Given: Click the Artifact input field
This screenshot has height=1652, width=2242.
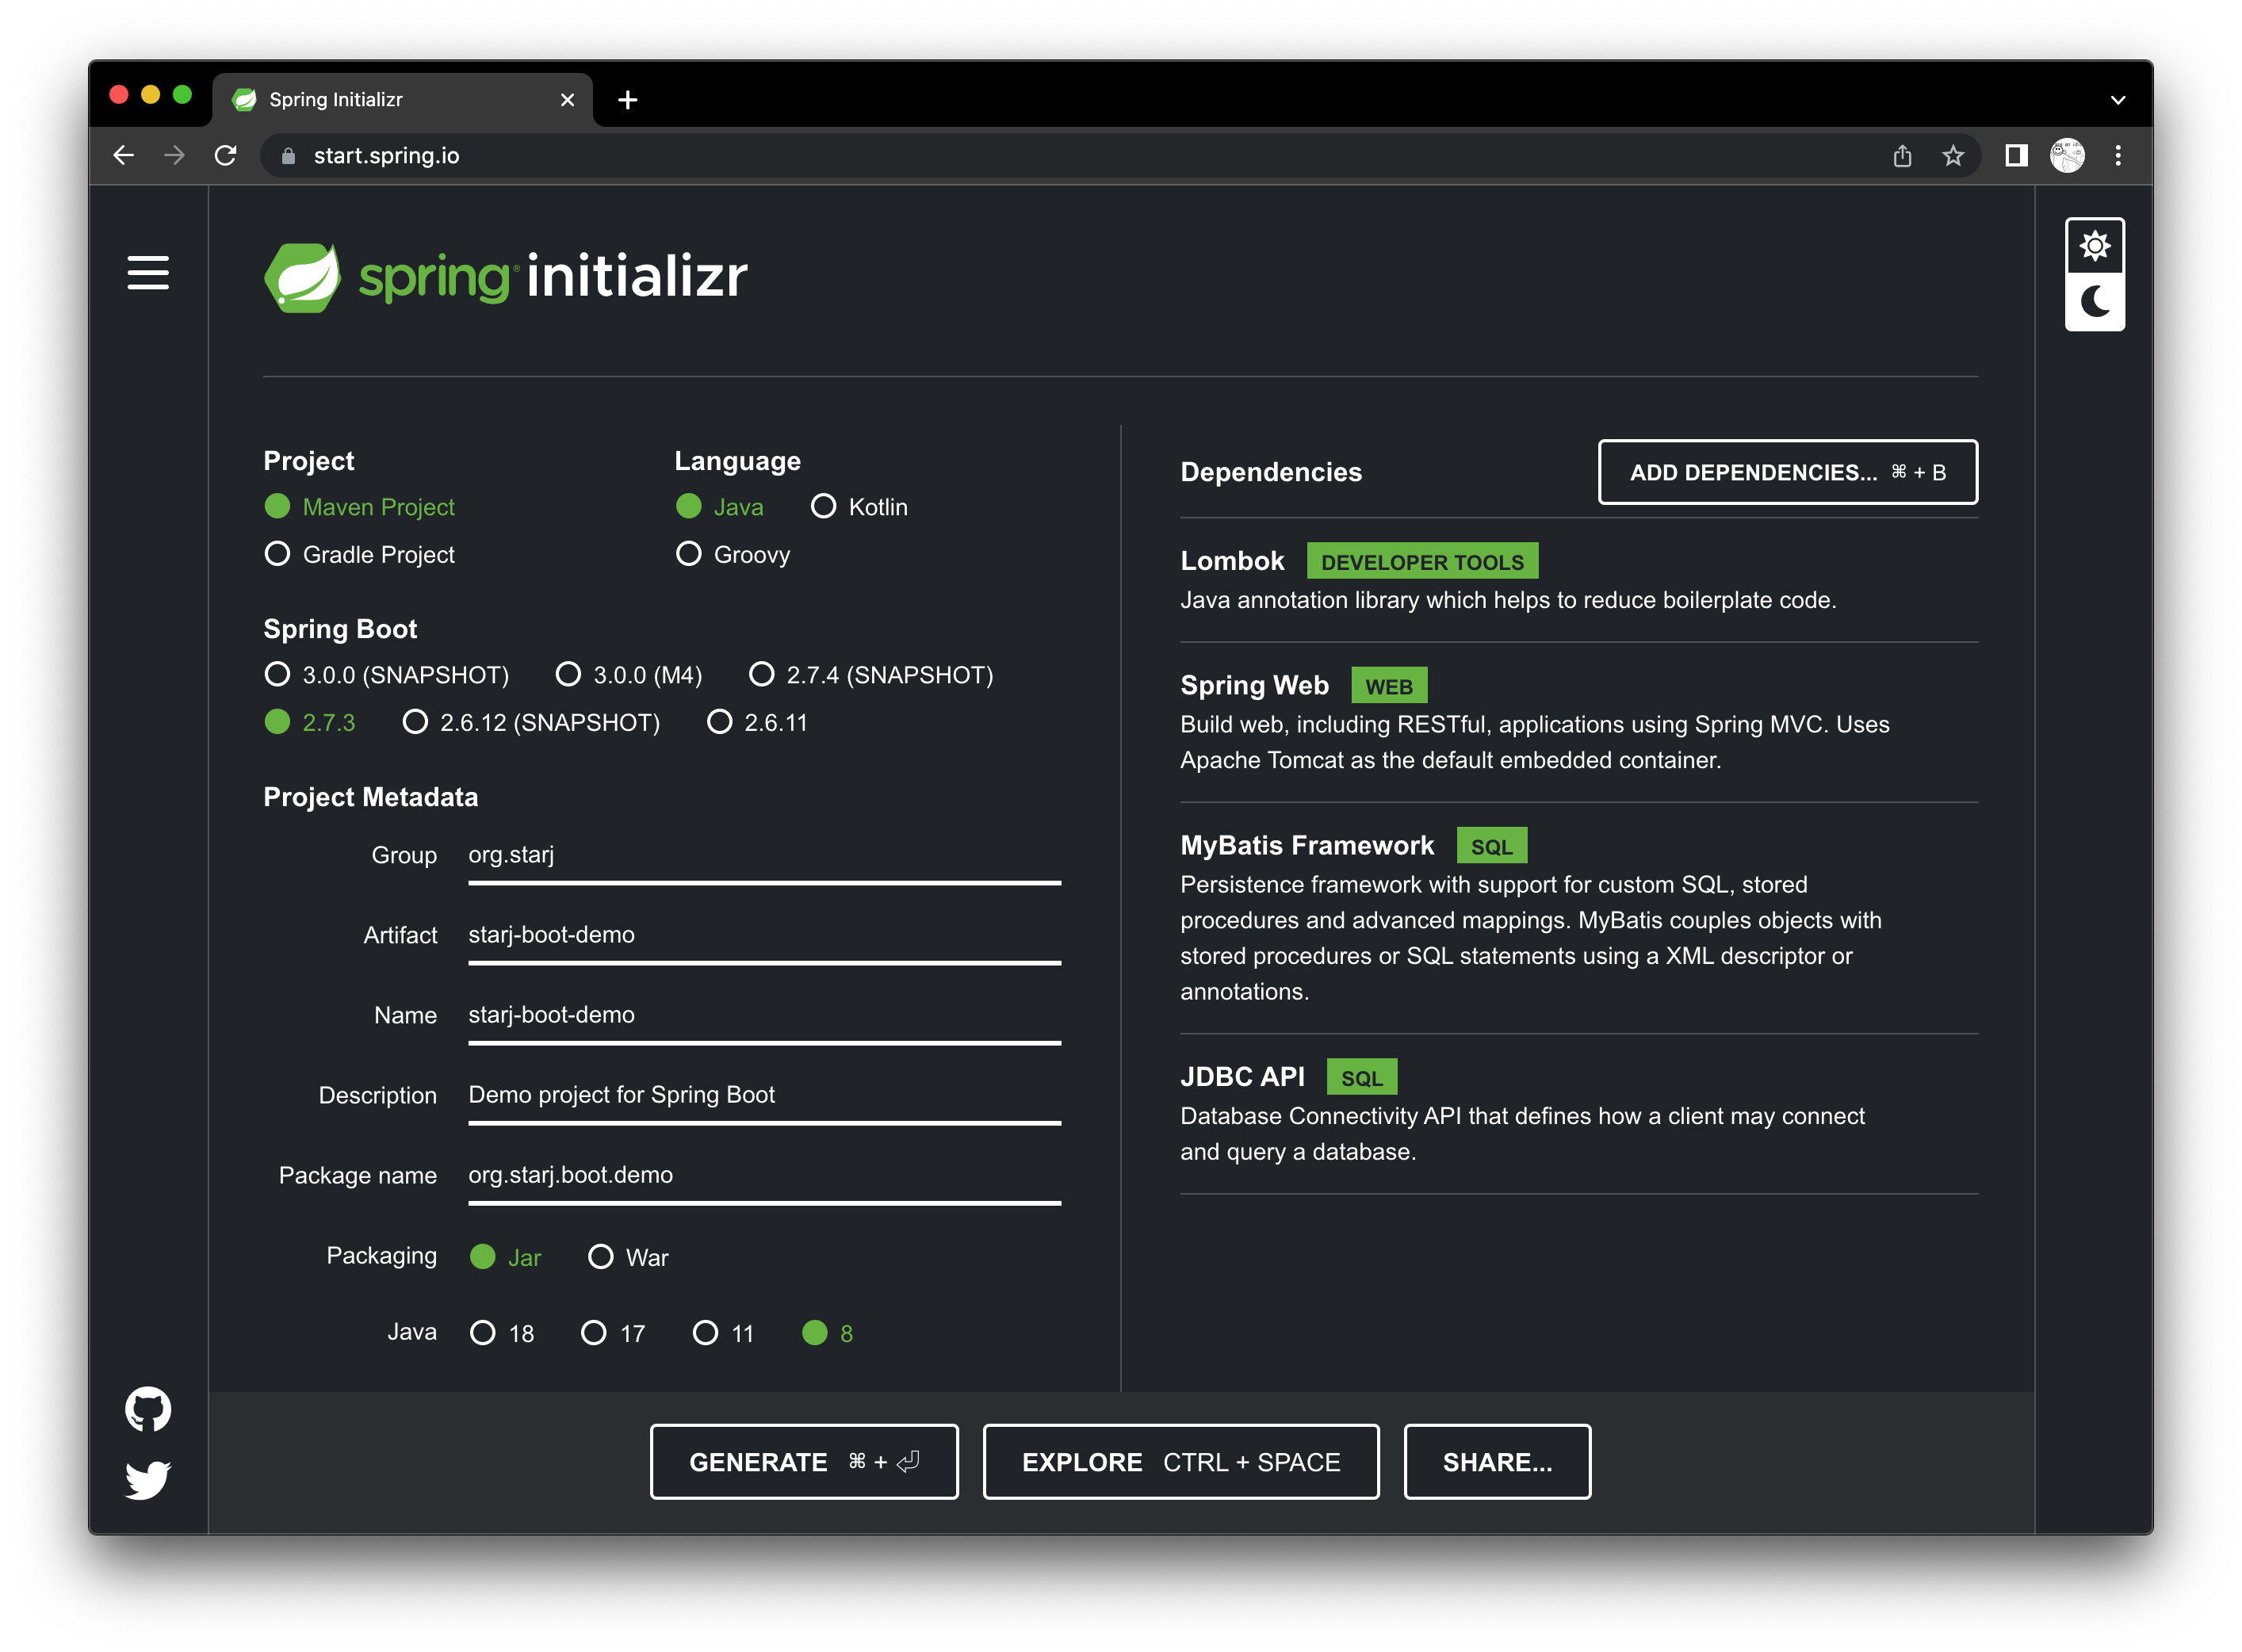Looking at the screenshot, I should (764, 935).
